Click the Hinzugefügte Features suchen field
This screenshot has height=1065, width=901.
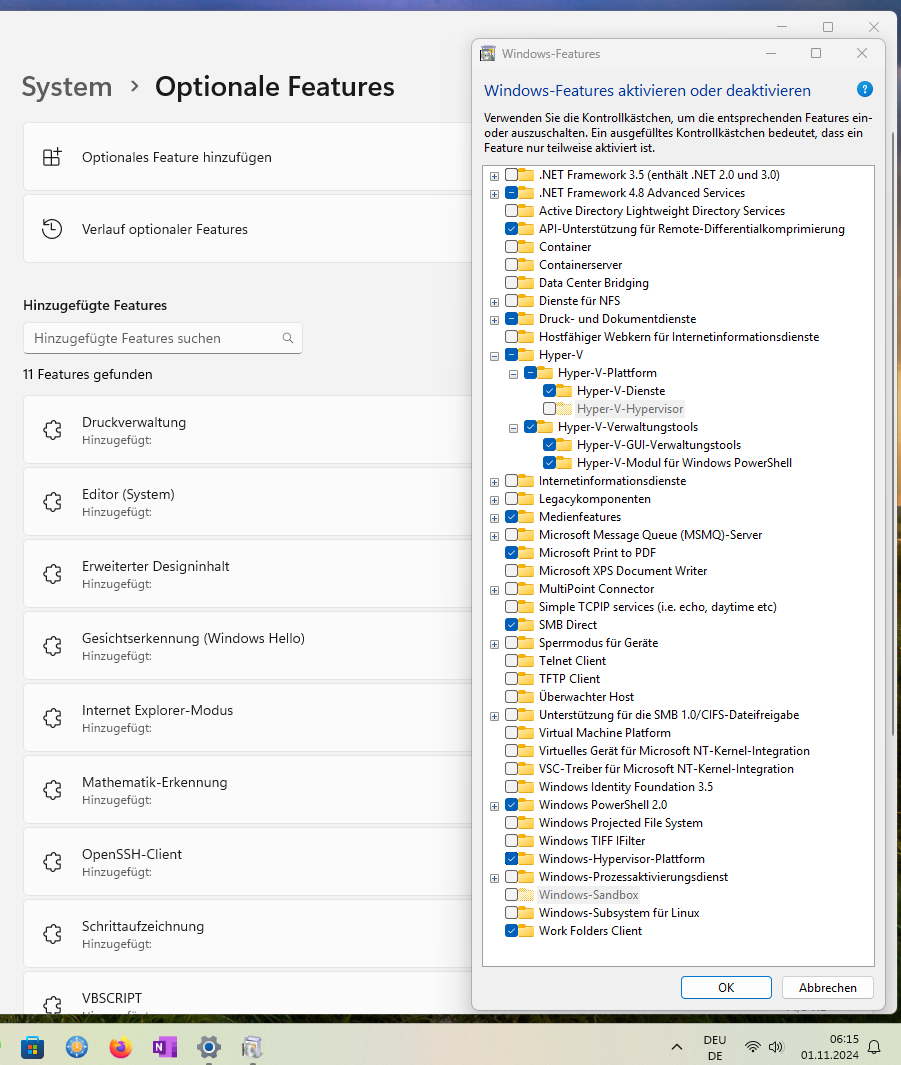click(163, 338)
